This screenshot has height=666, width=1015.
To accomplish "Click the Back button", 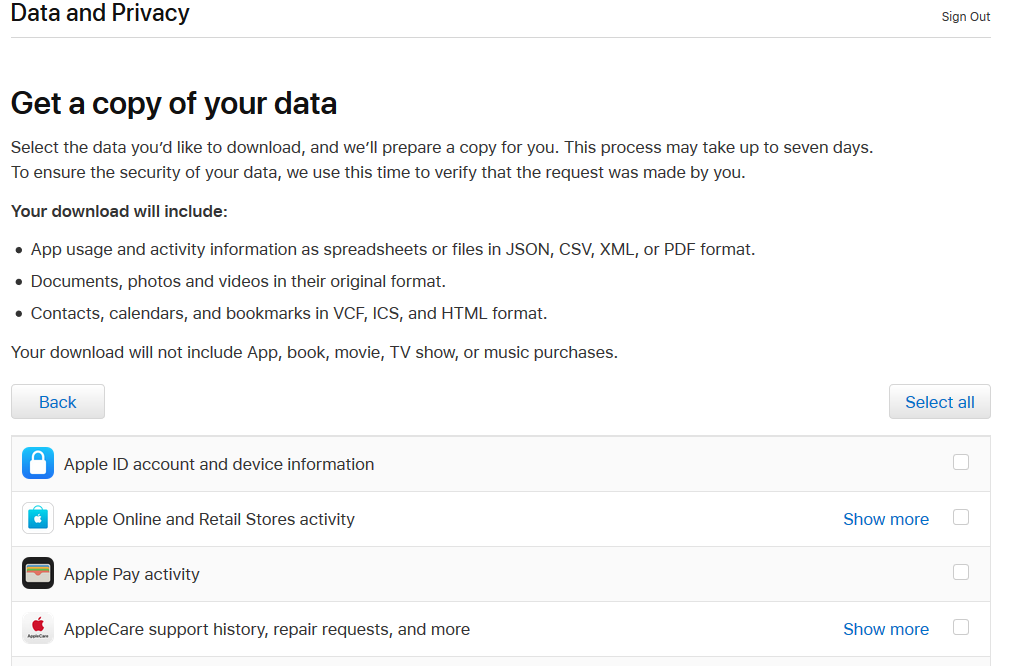I will tap(58, 402).
